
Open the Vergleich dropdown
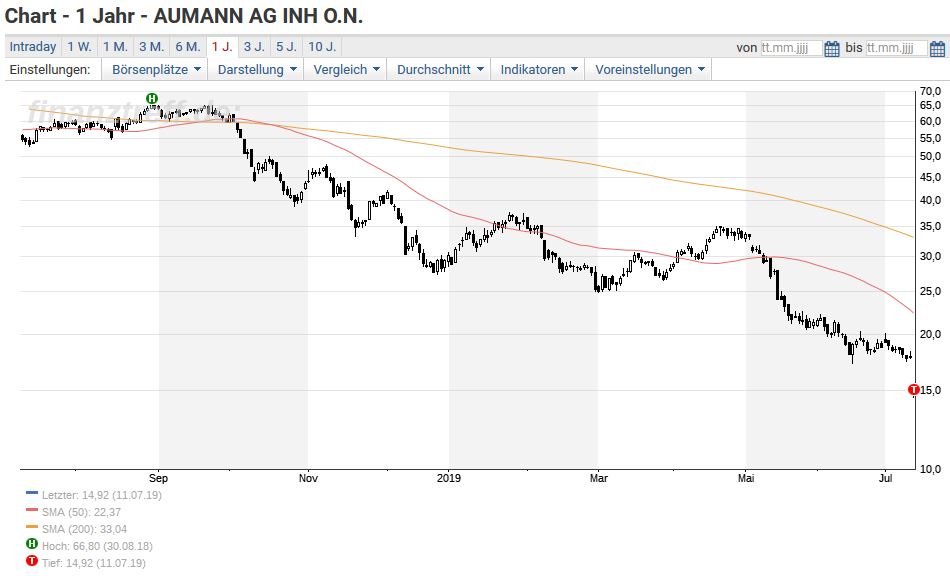point(345,70)
